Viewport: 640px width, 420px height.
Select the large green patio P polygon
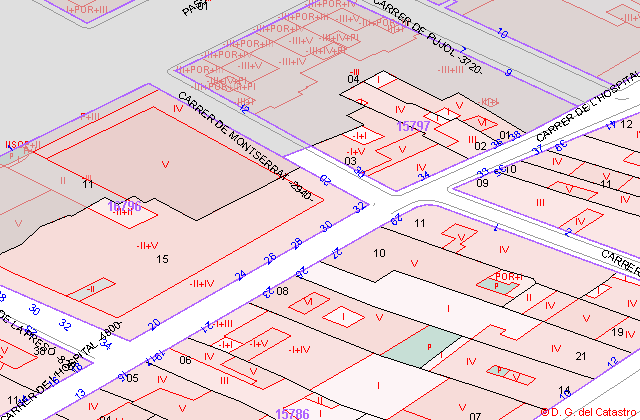(424, 347)
